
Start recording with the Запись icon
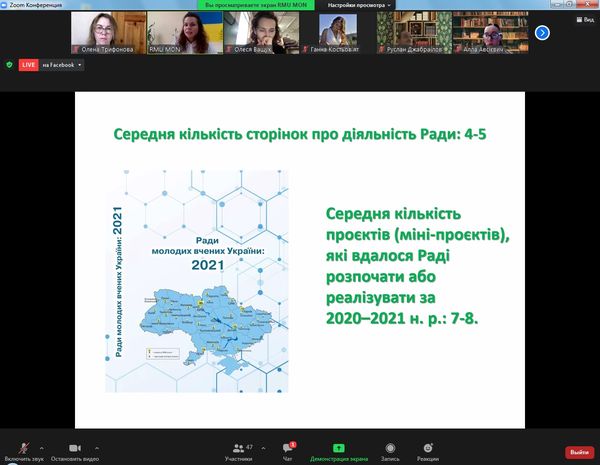(389, 448)
